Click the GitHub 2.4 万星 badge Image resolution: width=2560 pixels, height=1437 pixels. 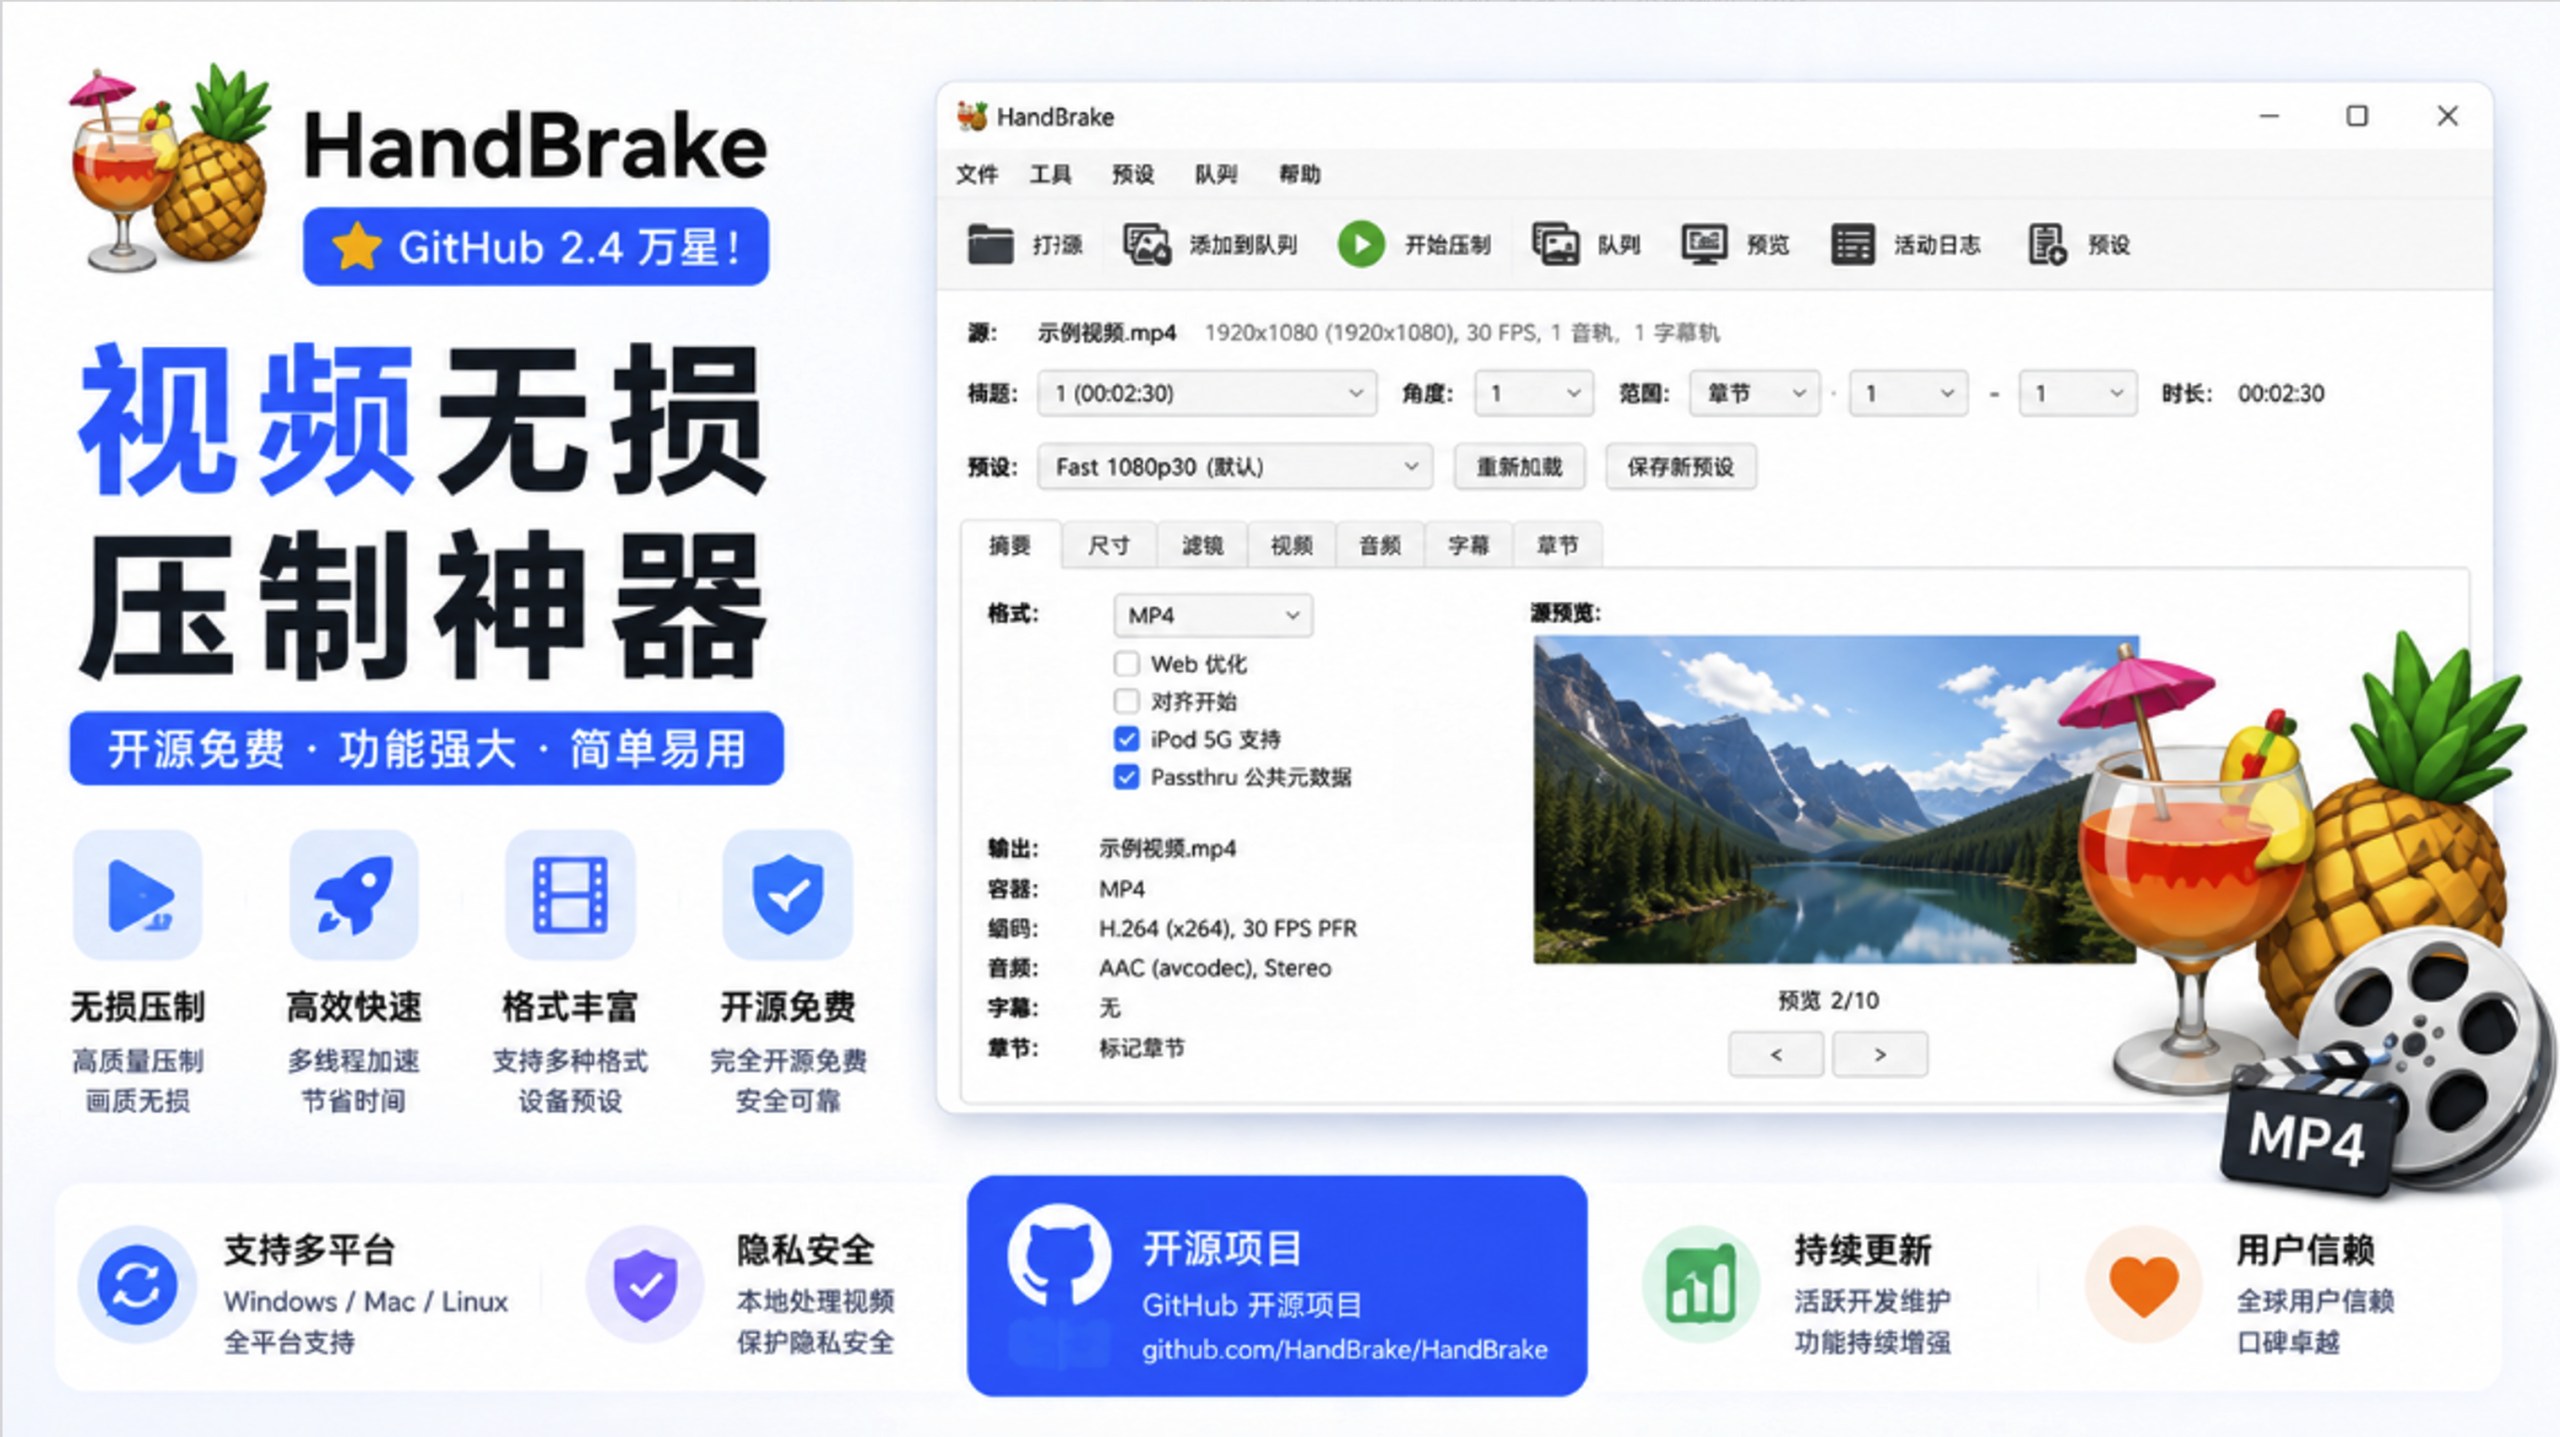pyautogui.click(x=536, y=246)
